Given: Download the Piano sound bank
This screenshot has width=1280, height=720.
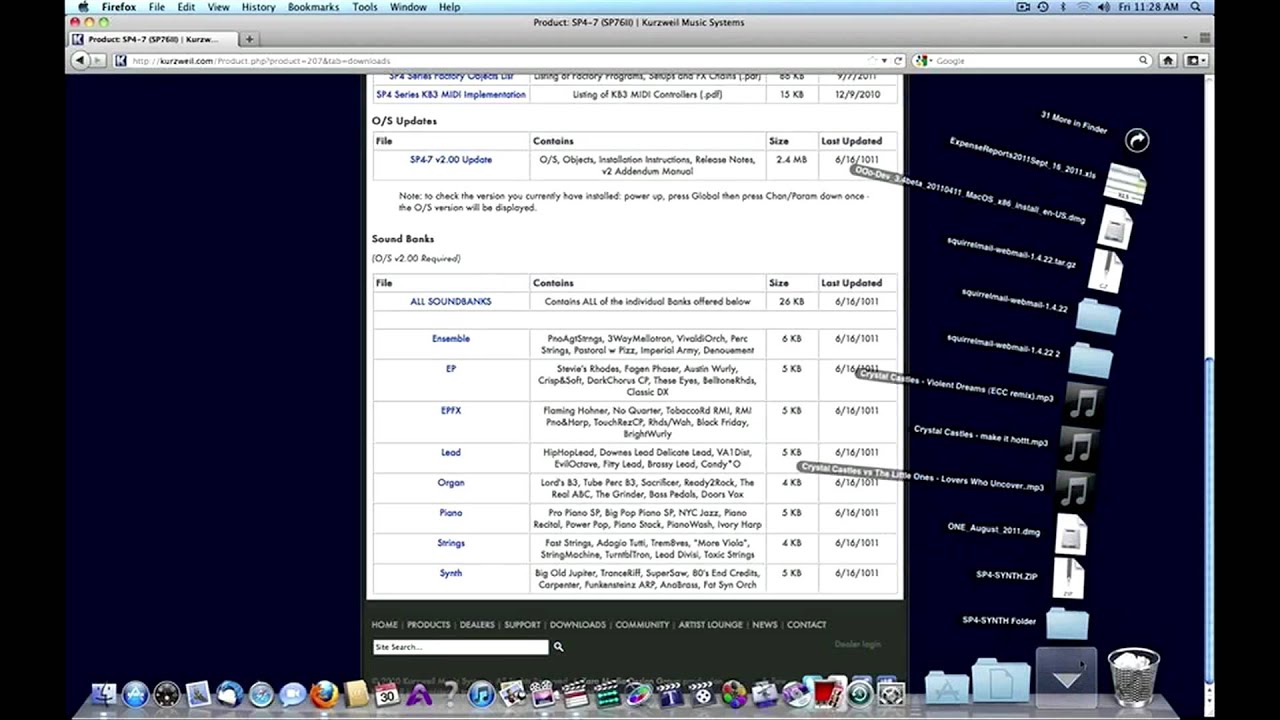Looking at the screenshot, I should (451, 512).
